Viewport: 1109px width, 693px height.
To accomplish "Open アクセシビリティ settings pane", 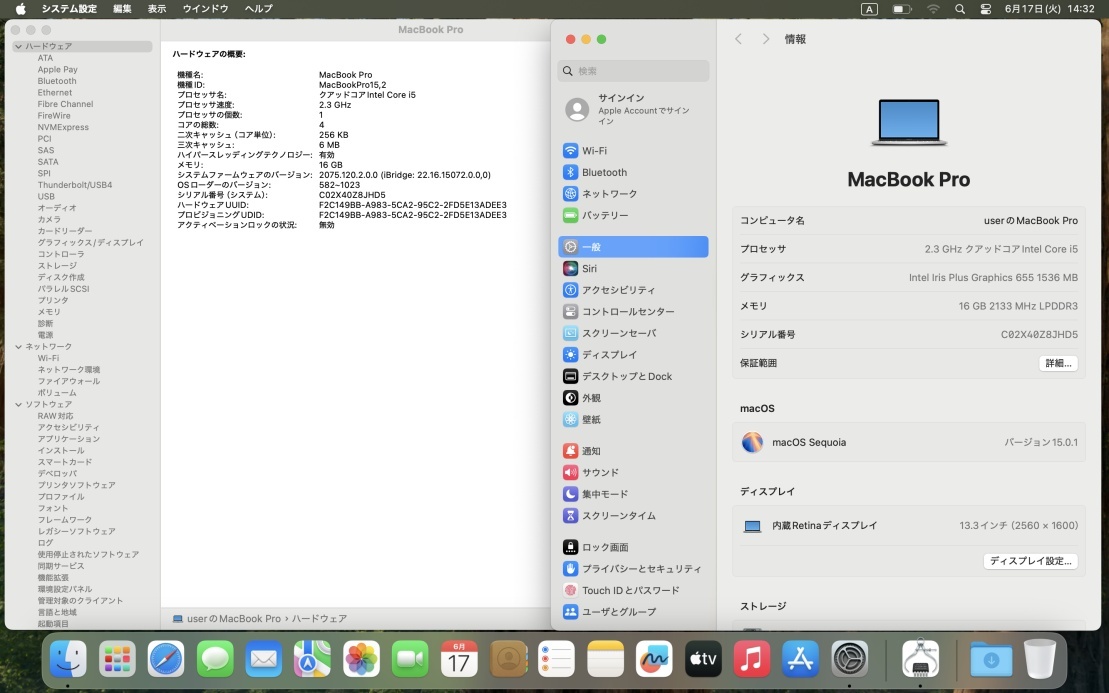I will click(633, 290).
